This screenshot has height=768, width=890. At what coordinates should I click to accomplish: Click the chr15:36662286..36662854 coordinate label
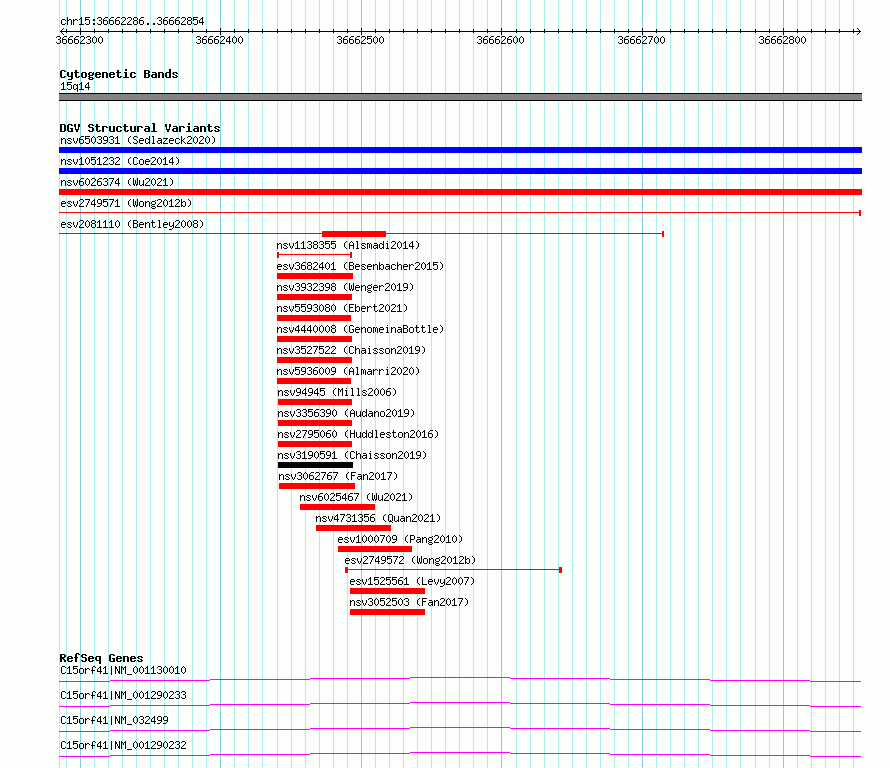pyautogui.click(x=132, y=22)
